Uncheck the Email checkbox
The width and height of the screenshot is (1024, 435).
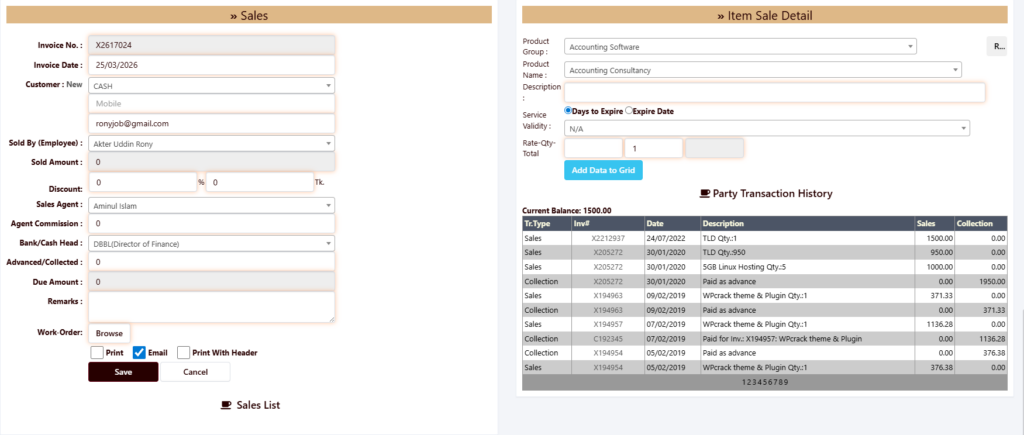[x=140, y=352]
